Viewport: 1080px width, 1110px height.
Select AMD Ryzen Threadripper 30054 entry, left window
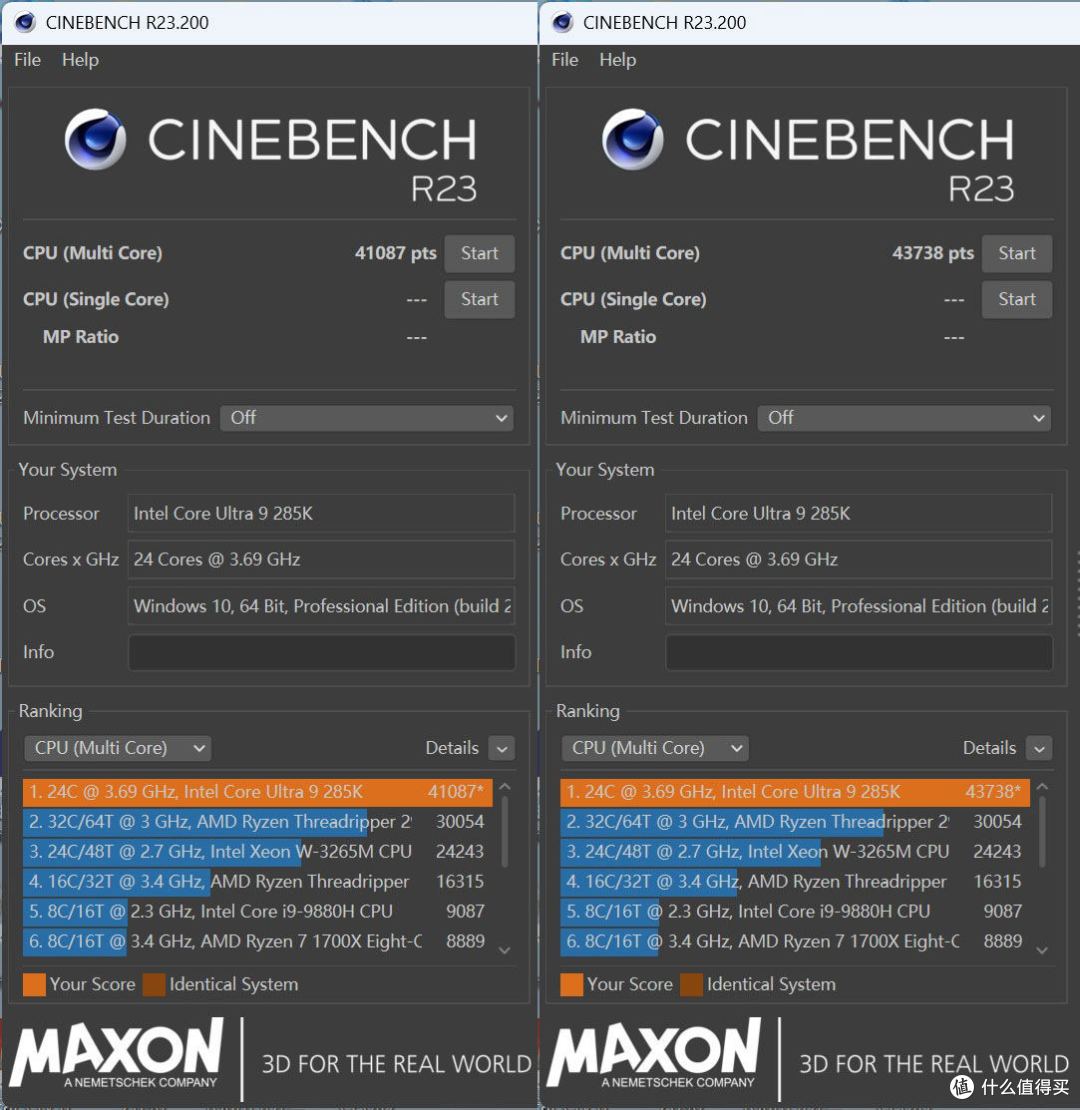pos(258,822)
